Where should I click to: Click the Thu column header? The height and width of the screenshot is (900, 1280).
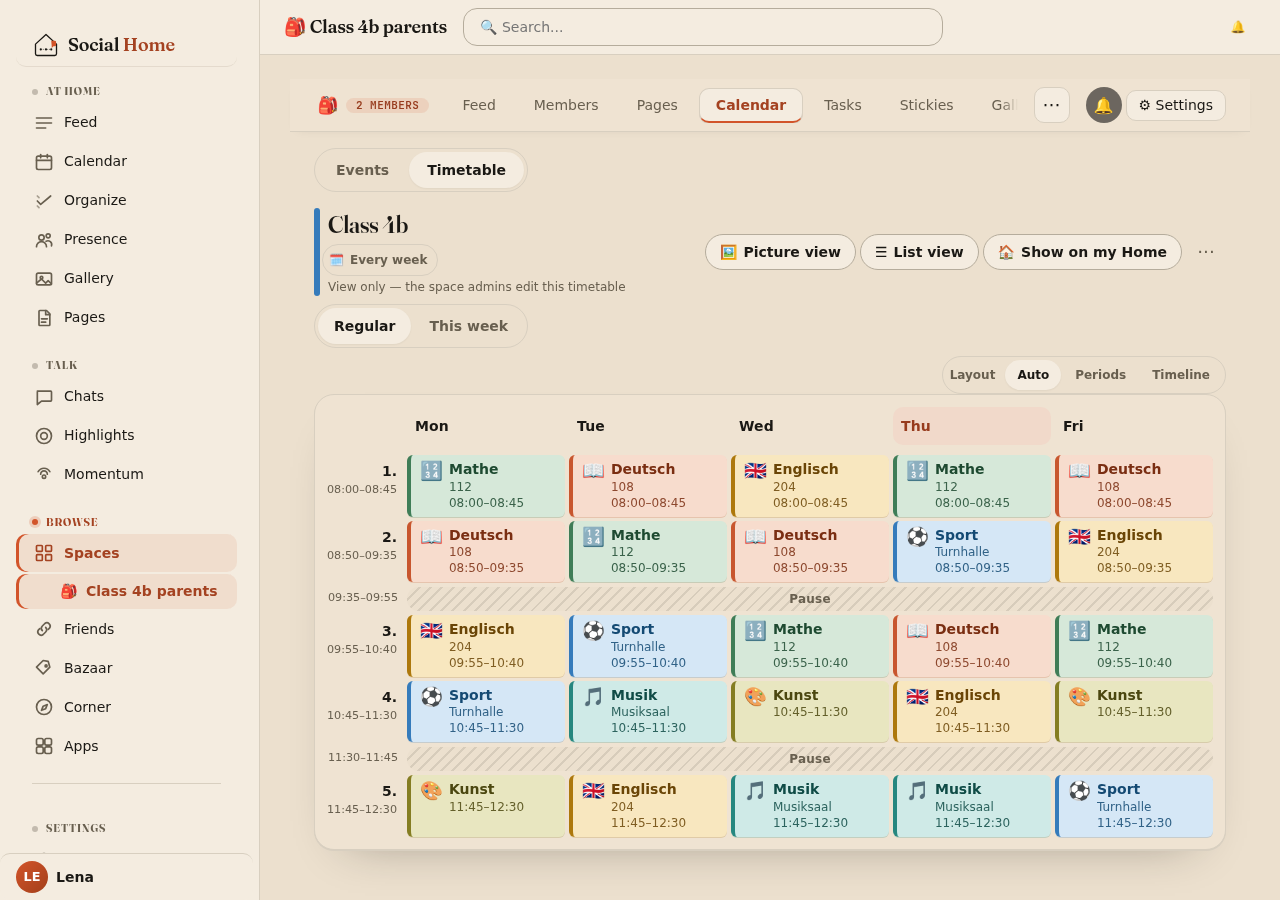972,426
